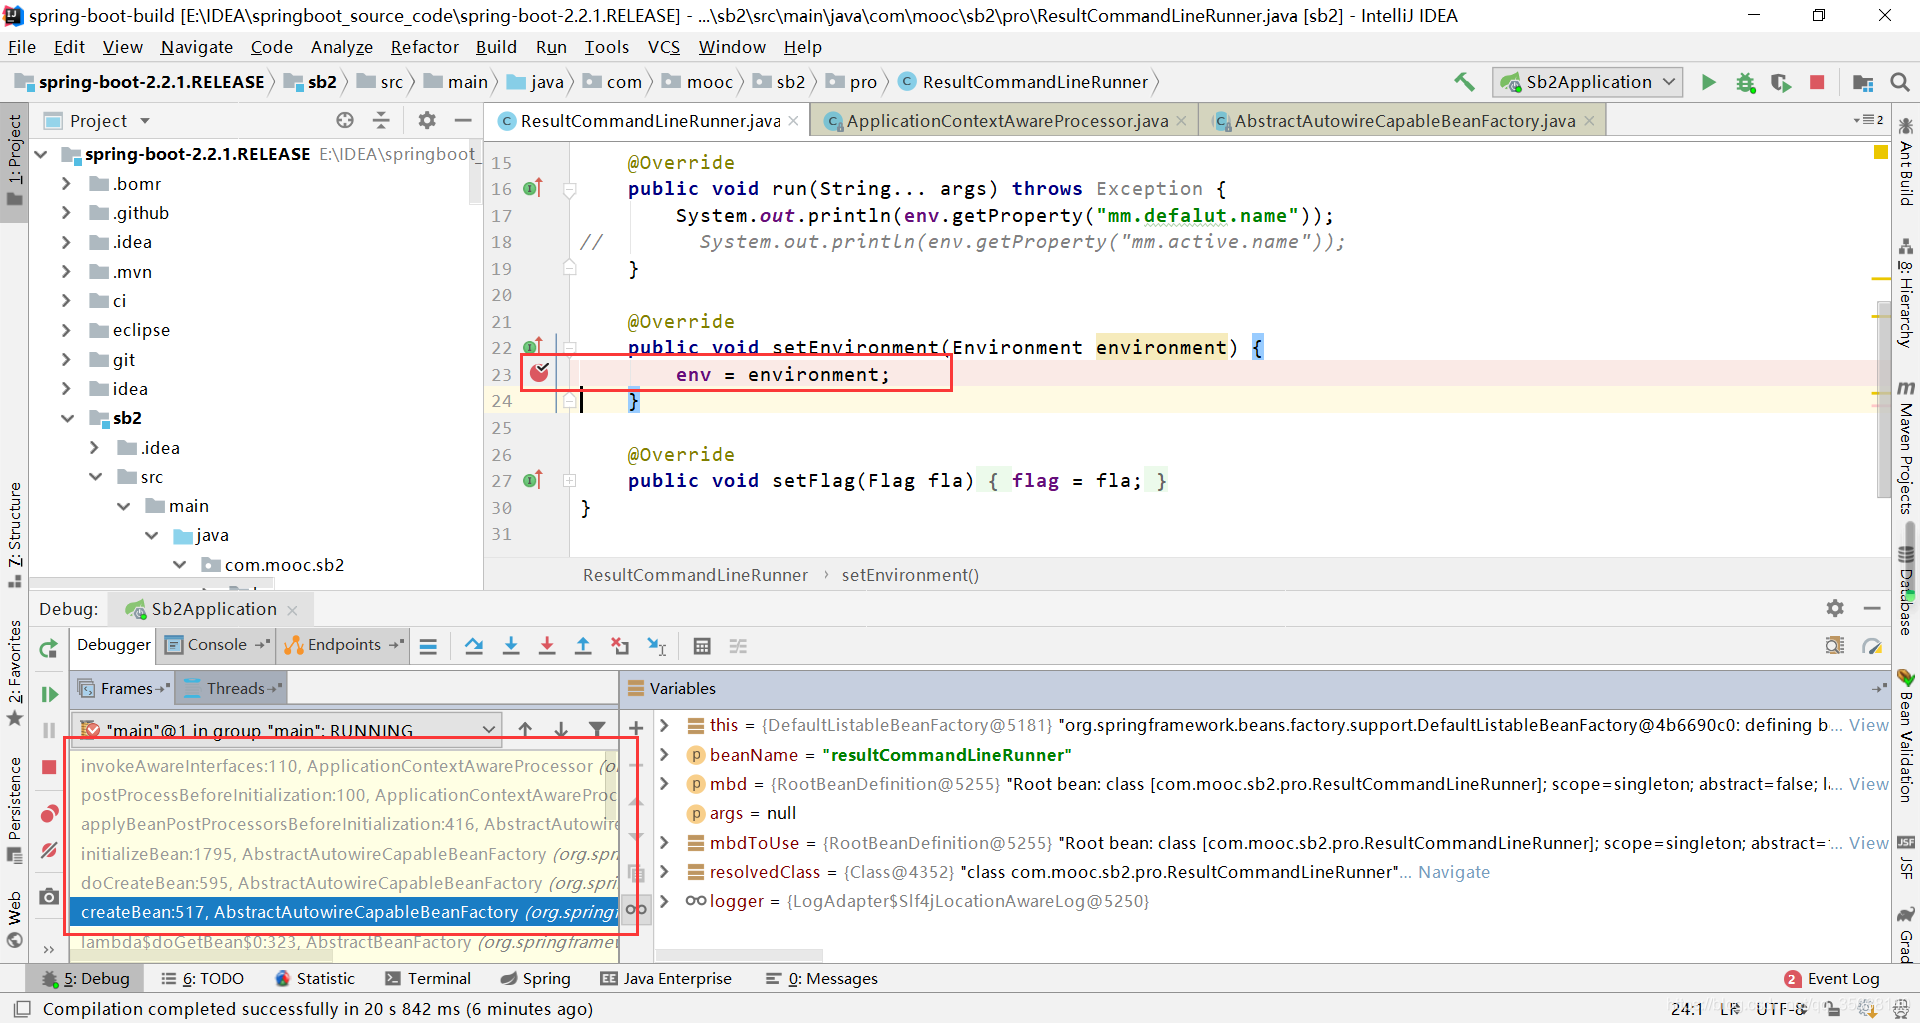Toggle the frames filter funnel icon
This screenshot has width=1920, height=1023.
[x=597, y=729]
